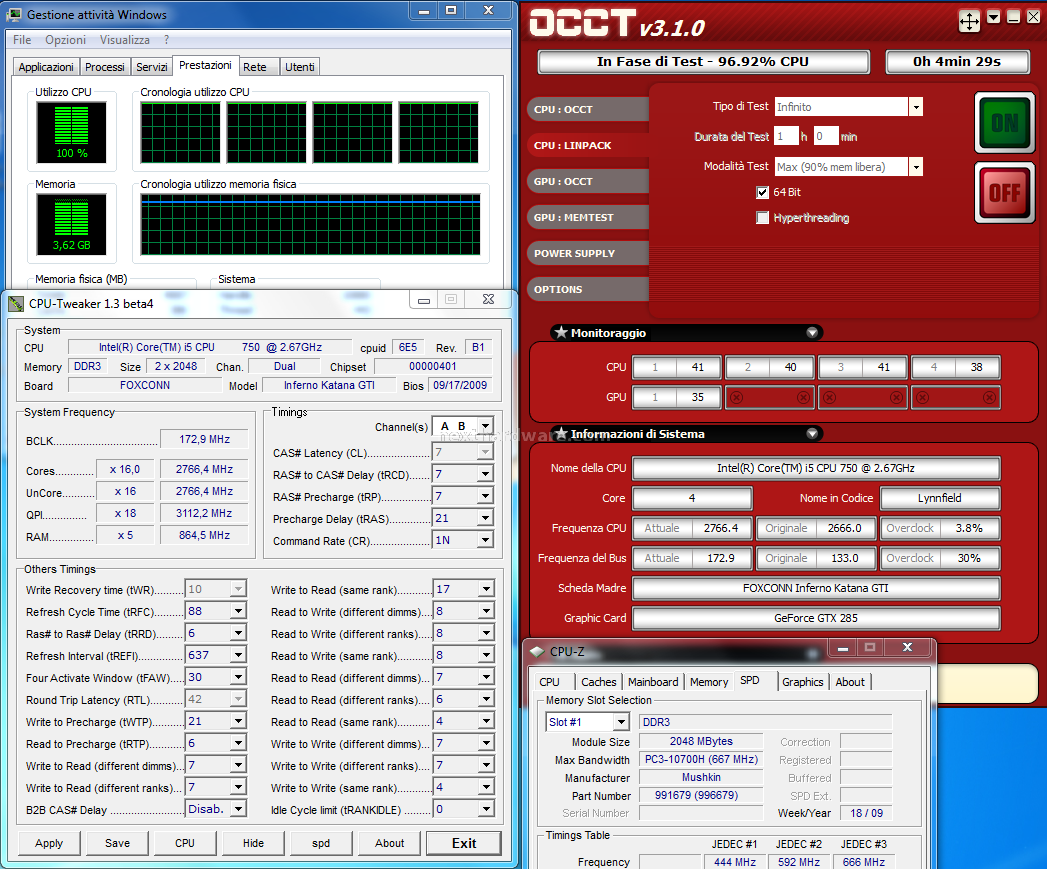The image size is (1047, 869).
Task: Open the Four Activate Window (tFAW) dropdown
Action: (x=238, y=677)
